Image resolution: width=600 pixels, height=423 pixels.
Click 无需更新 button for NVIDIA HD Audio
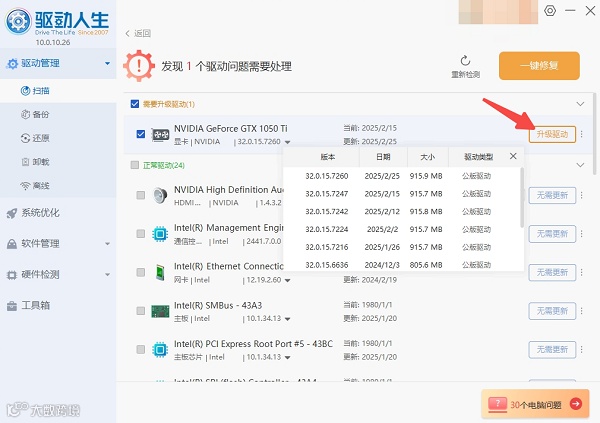552,195
